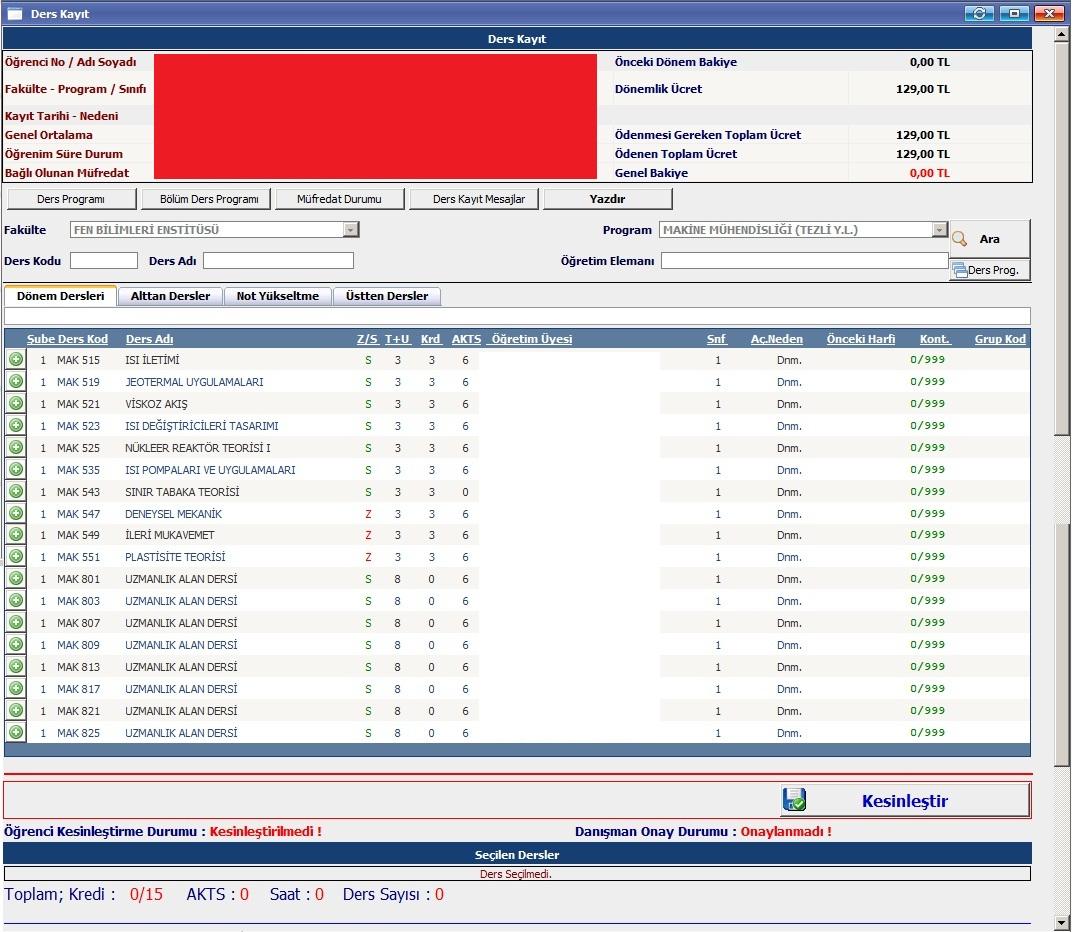The height and width of the screenshot is (932, 1074).
Task: Click plus icon for MAK 807 row
Action: click(15, 622)
